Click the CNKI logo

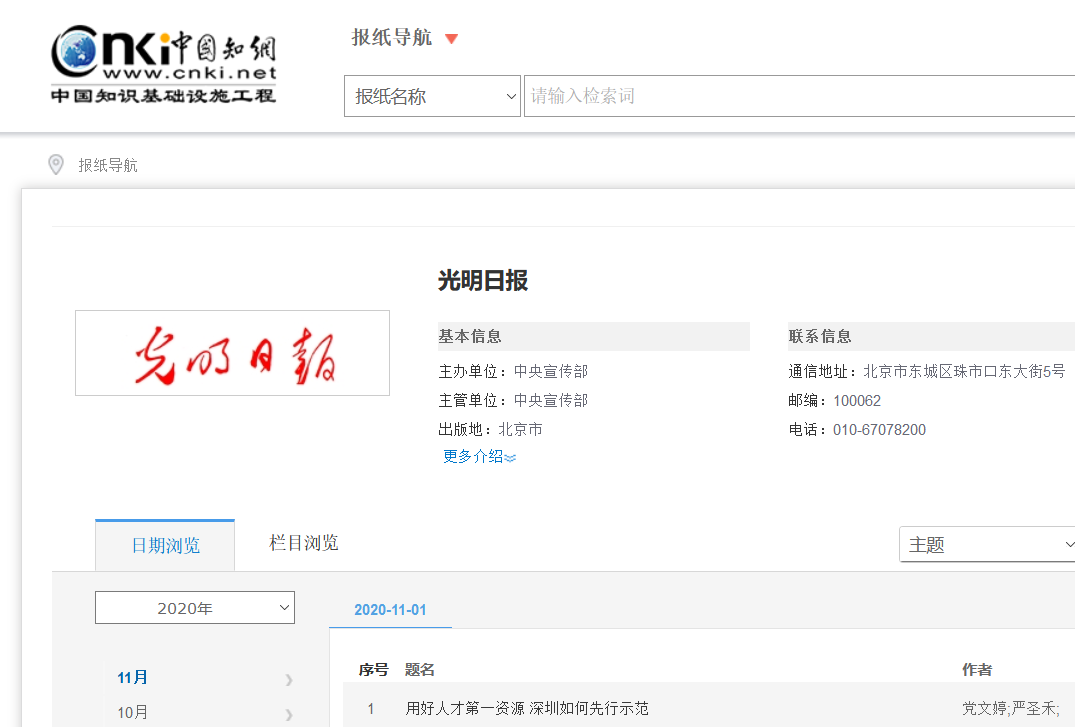pos(164,64)
